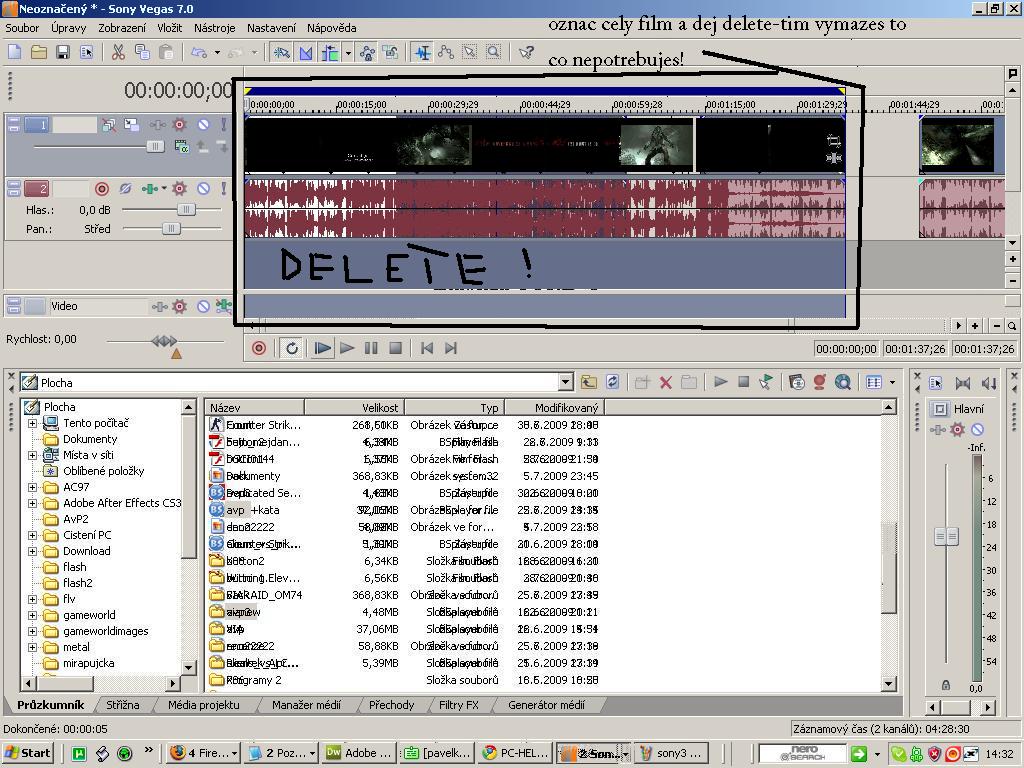Open explorer's Refresh icon
The height and width of the screenshot is (768, 1024).
[x=612, y=382]
